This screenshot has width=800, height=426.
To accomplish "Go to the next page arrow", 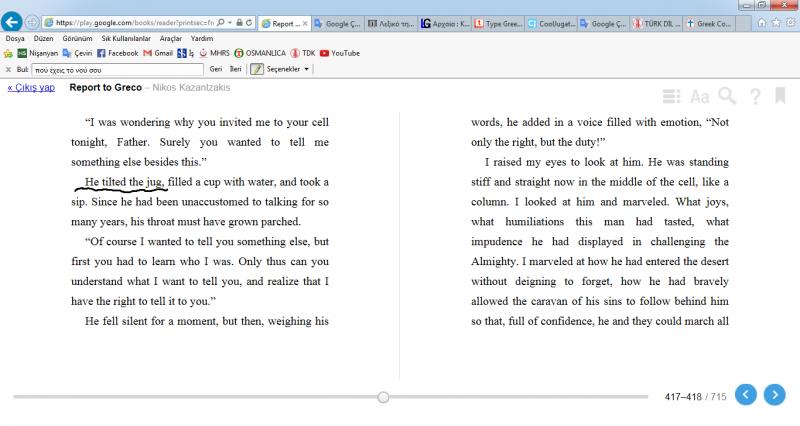I will point(774,395).
